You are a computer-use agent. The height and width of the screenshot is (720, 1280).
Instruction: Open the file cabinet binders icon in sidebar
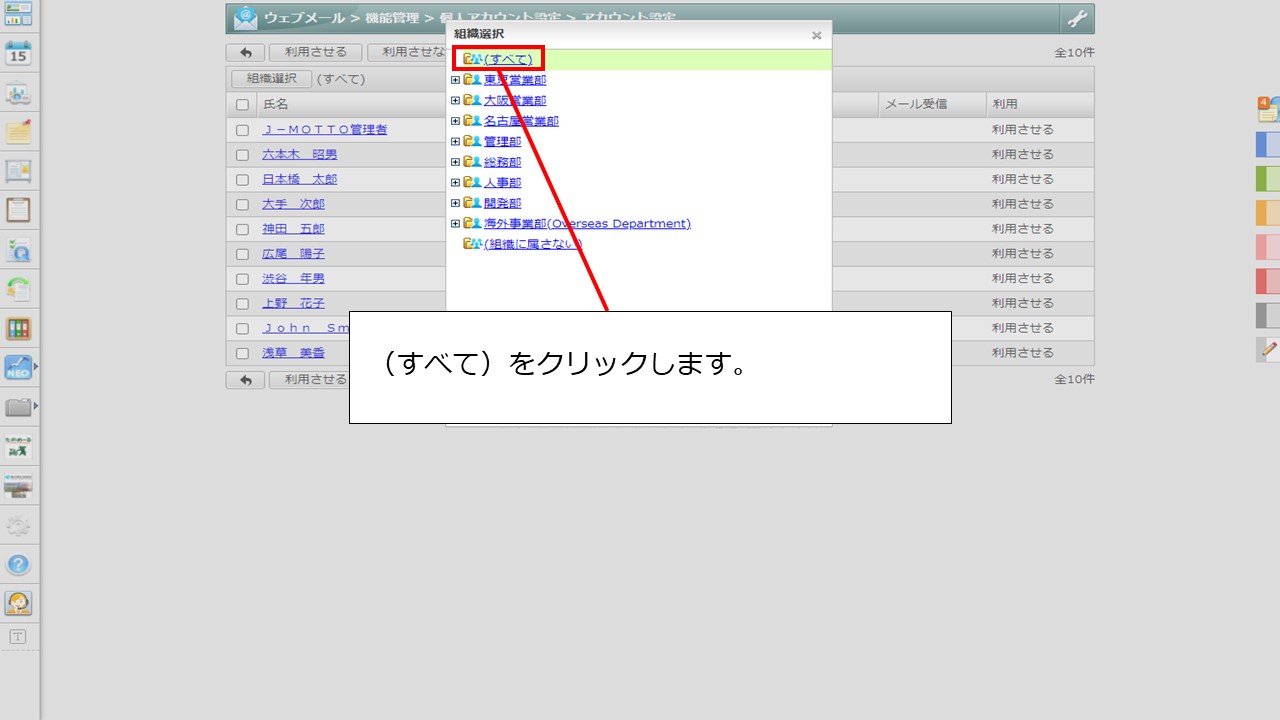click(18, 329)
